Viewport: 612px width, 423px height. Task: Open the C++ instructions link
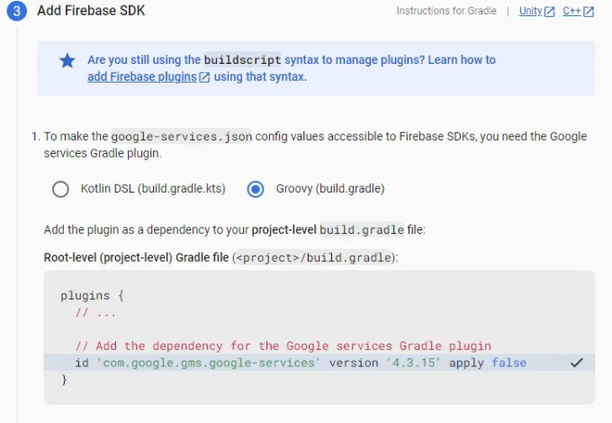pos(571,11)
